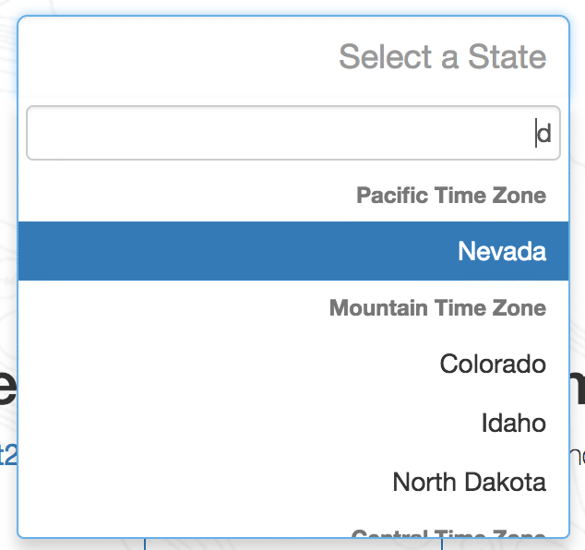Image resolution: width=585 pixels, height=550 pixels.
Task: Click blank space left of Idaho entry
Action: click(x=243, y=423)
